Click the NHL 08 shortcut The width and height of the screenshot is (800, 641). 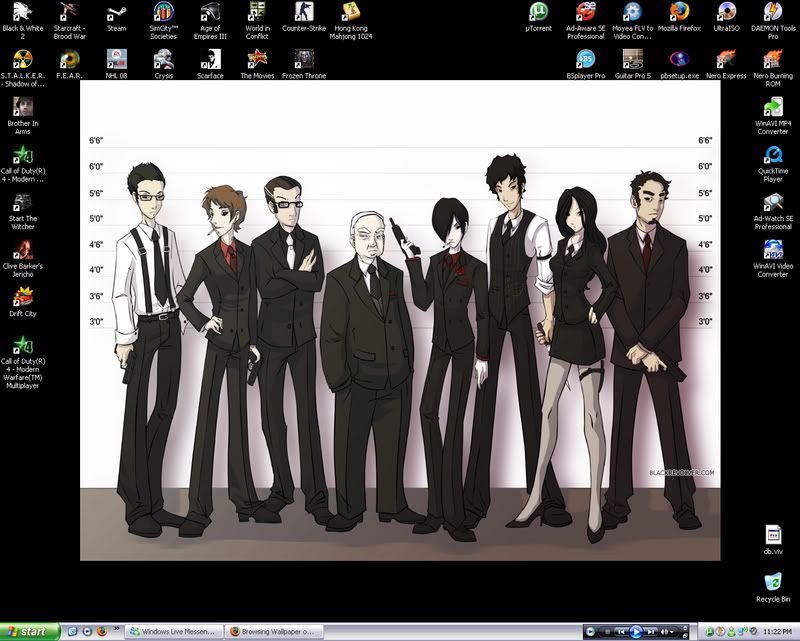(x=116, y=64)
